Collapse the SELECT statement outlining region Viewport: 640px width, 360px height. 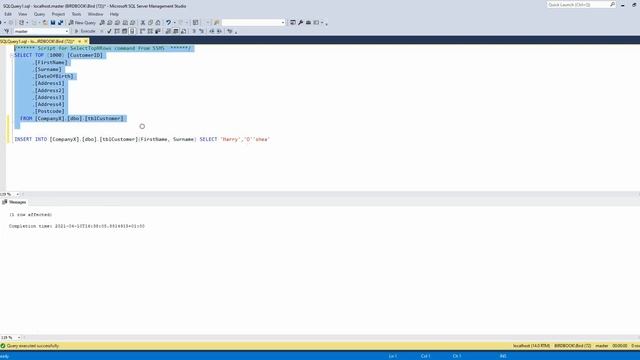tap(11, 55)
